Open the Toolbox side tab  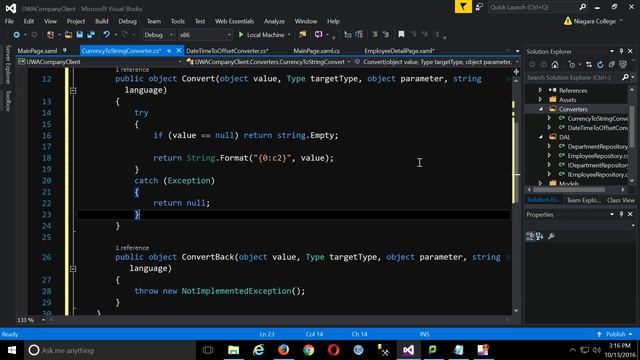(x=8, y=100)
